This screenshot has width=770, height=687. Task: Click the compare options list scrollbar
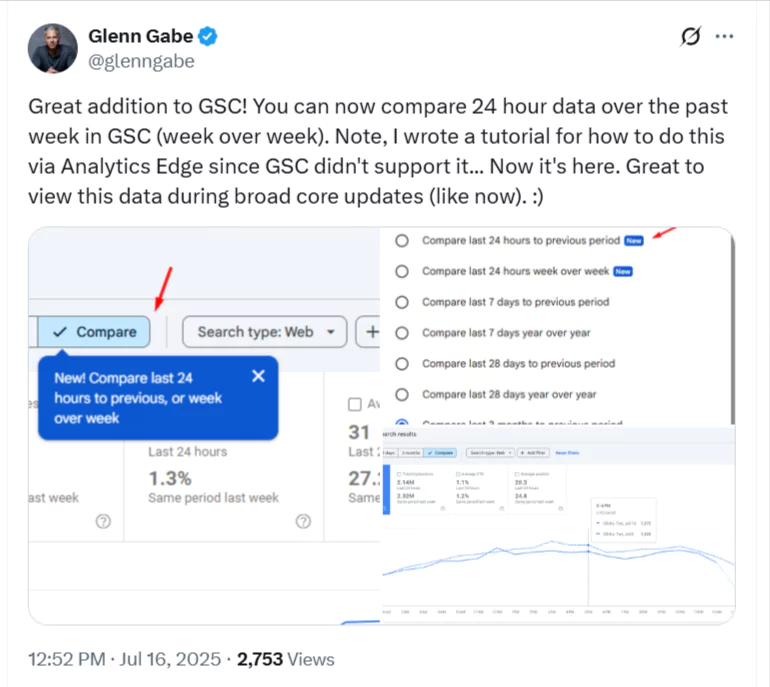coord(732,329)
